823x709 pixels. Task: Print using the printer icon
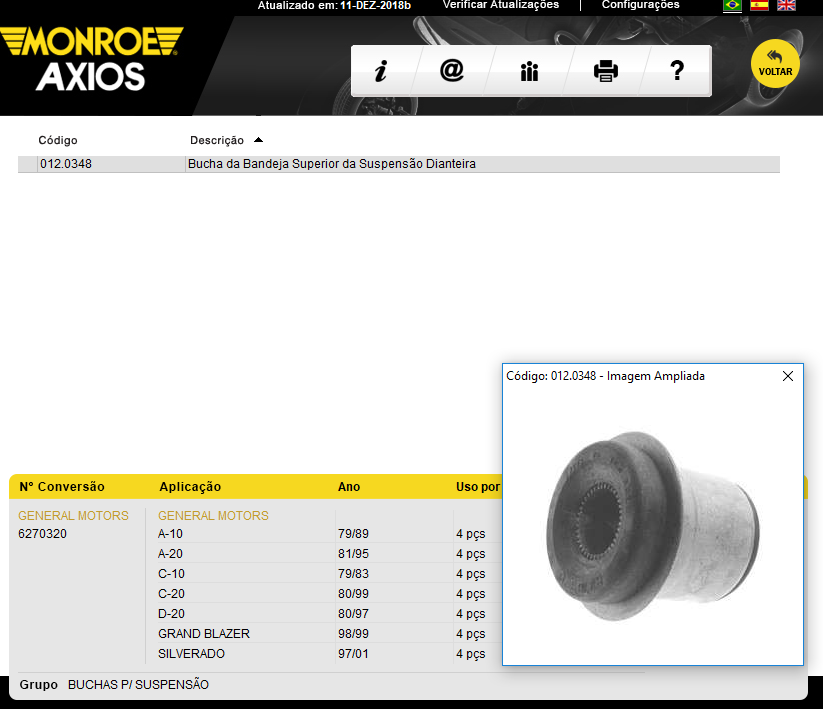point(606,71)
